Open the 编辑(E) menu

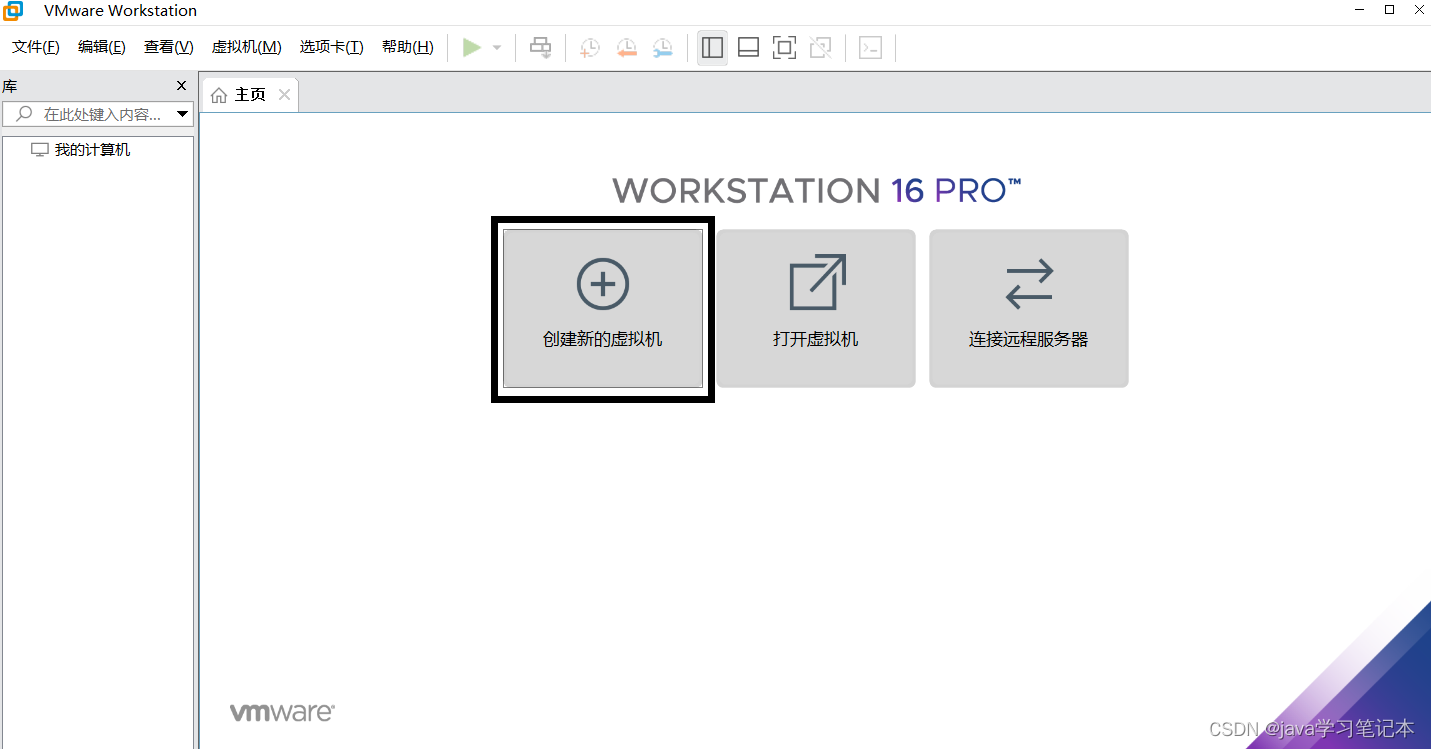click(102, 47)
